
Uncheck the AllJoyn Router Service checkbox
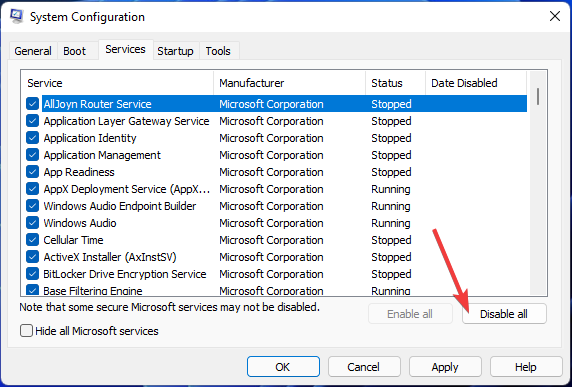pos(32,104)
